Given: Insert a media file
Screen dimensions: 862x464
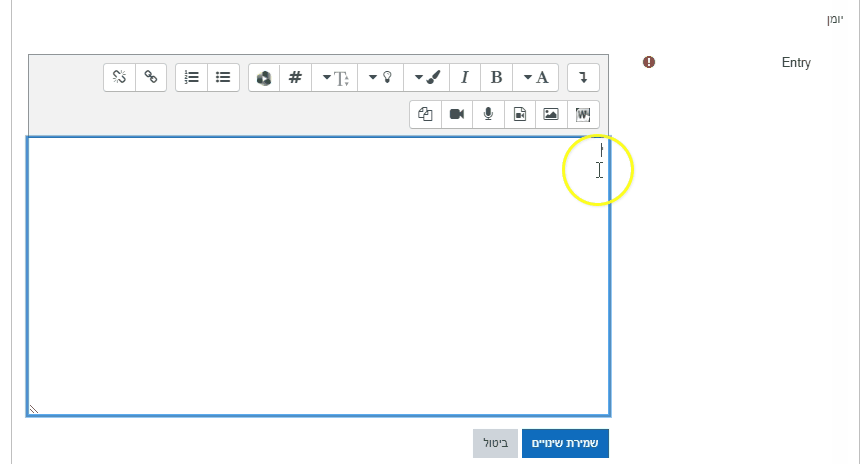Looking at the screenshot, I should click(520, 114).
